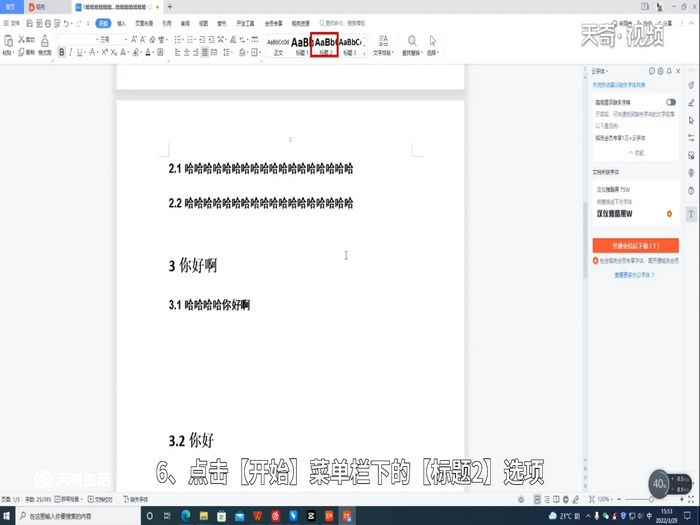This screenshot has height=525, width=700.
Task: Click the font panel icon in right sidebar
Action: [691, 214]
